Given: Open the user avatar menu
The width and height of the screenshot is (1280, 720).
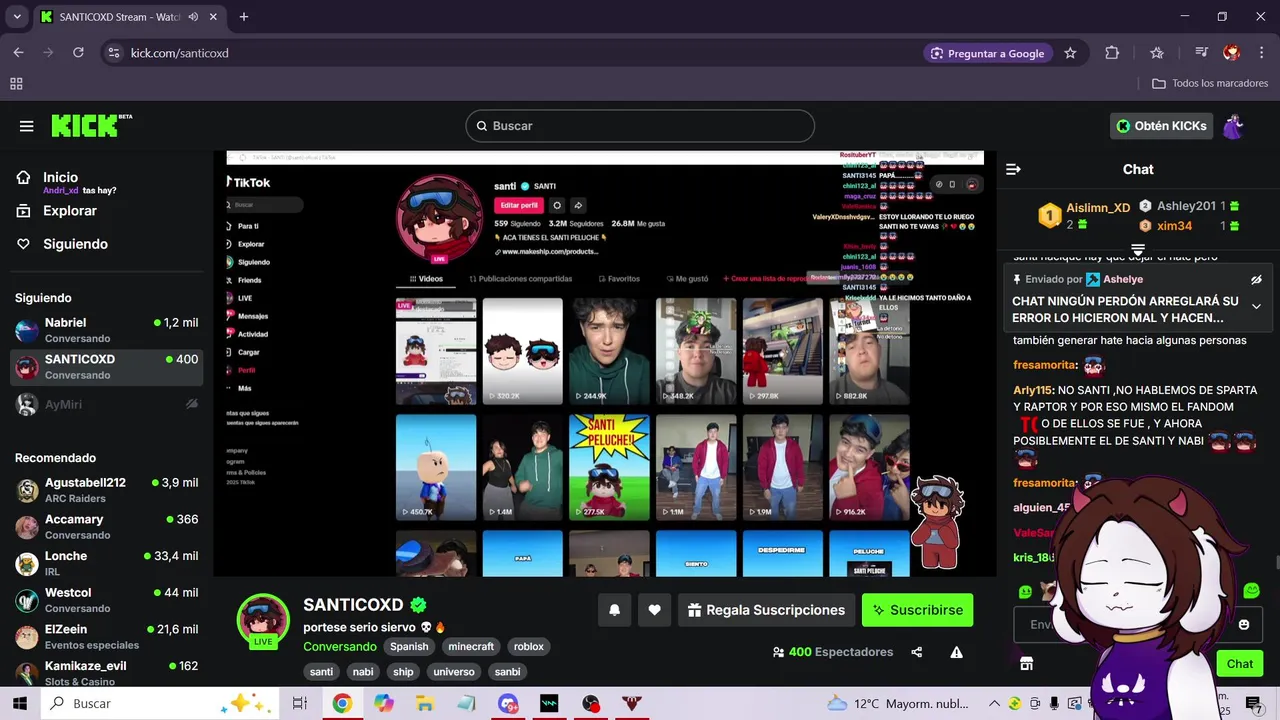Looking at the screenshot, I should (x=1233, y=126).
